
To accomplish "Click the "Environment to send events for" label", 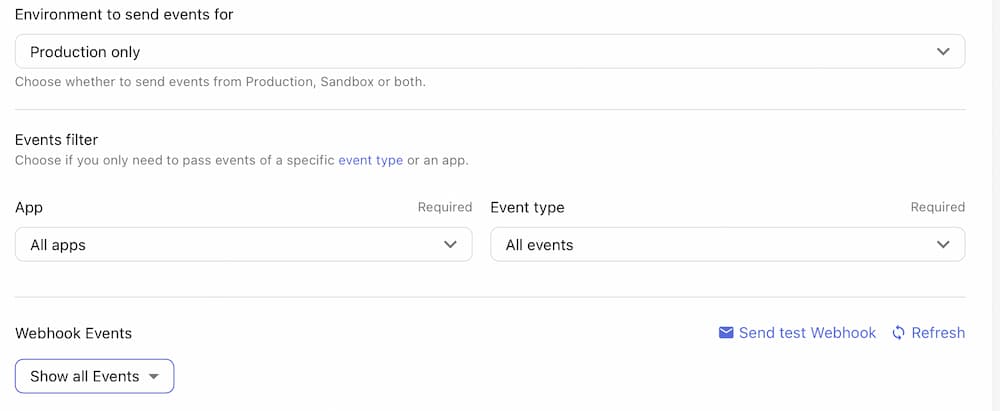I will coord(124,15).
